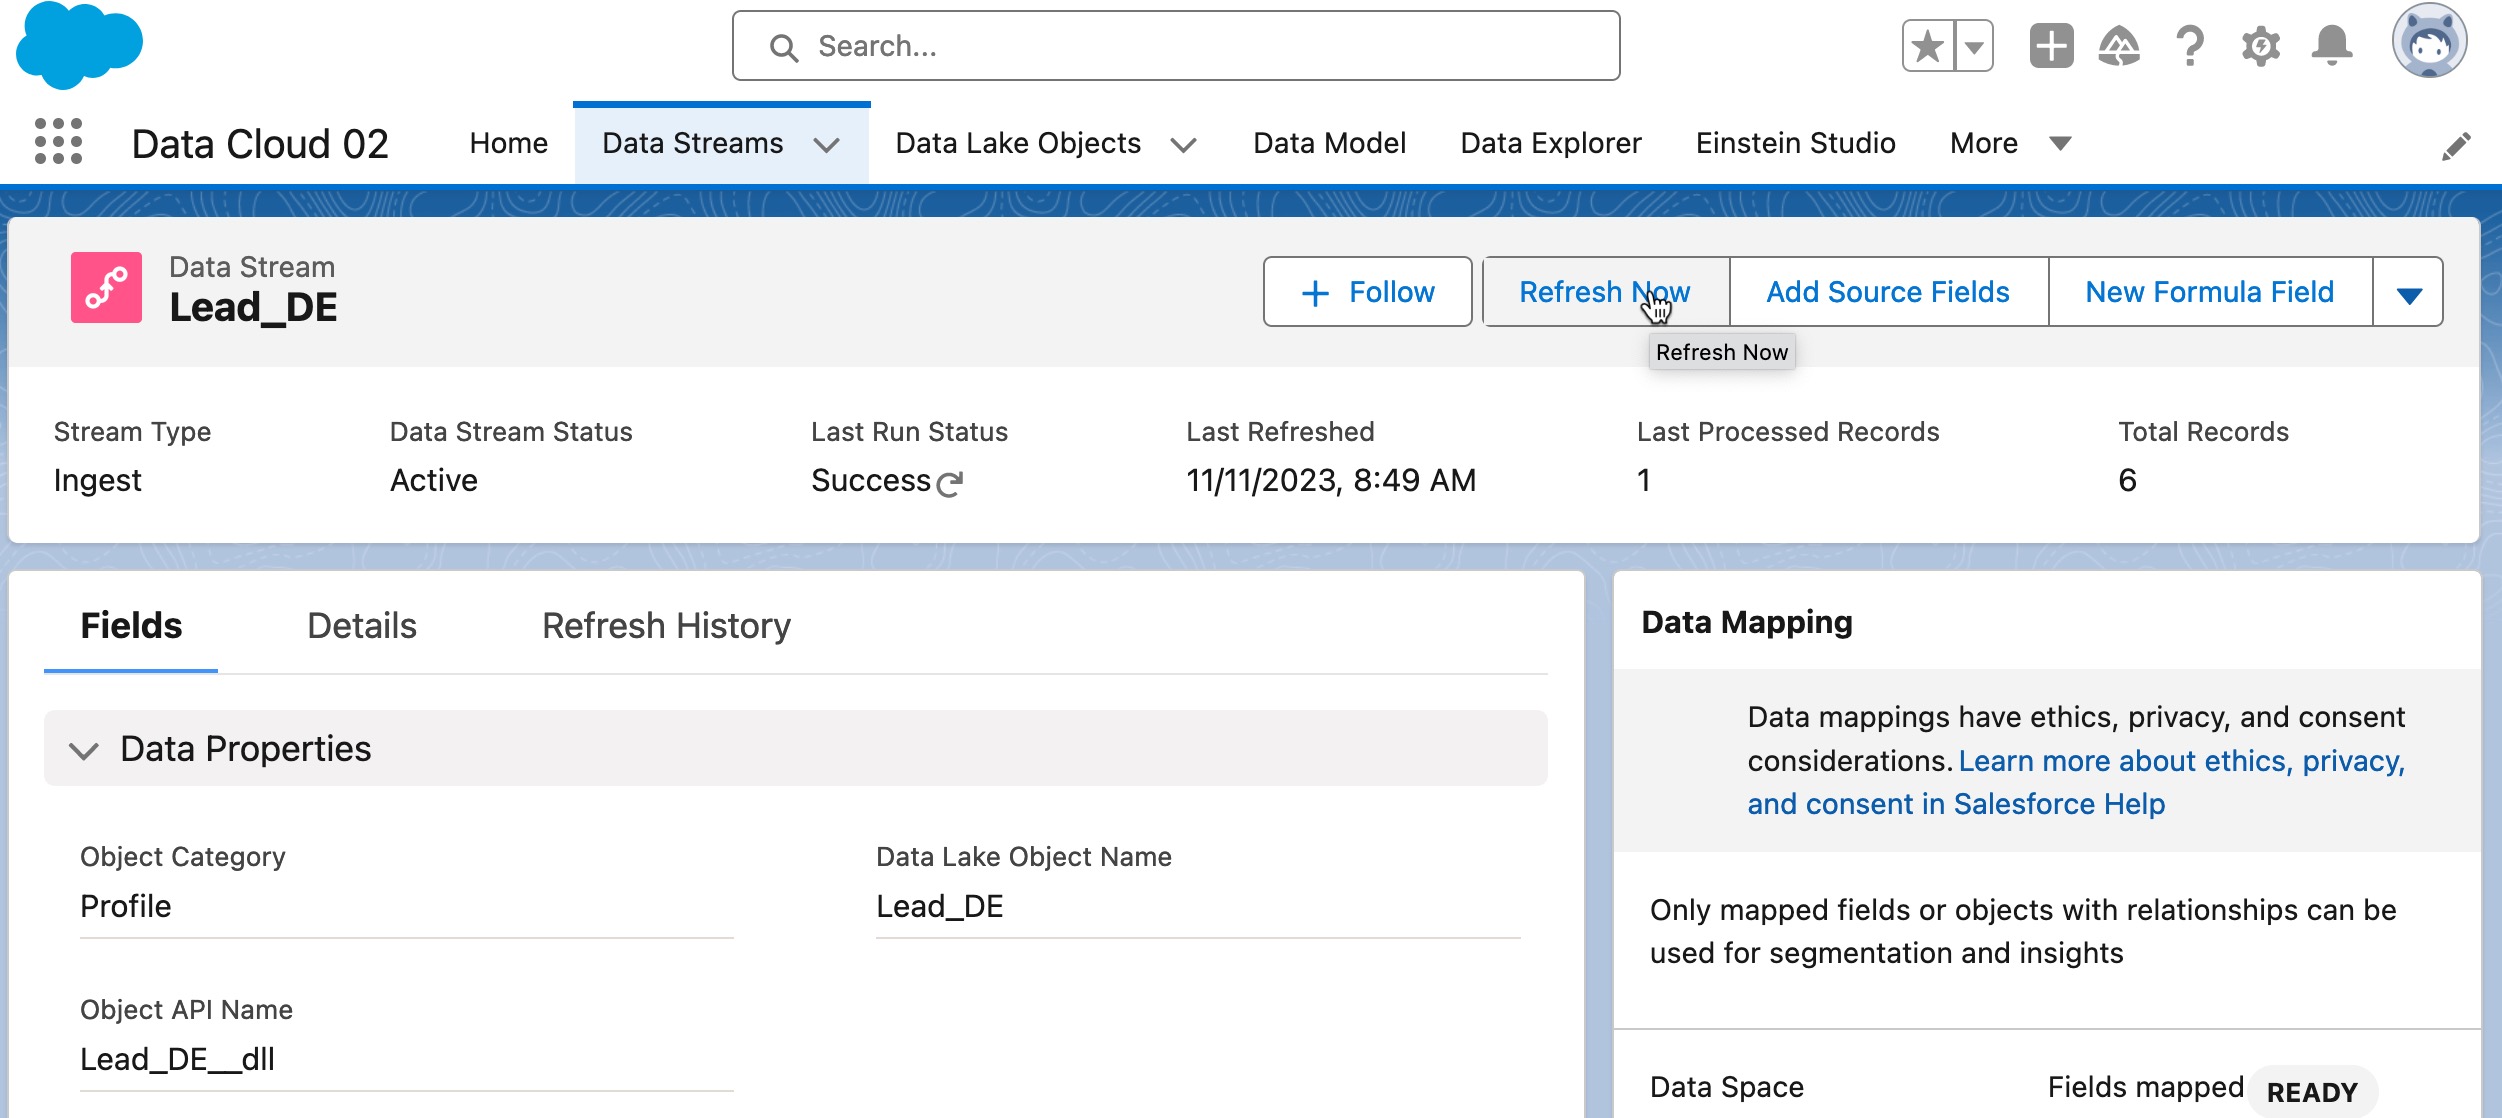Open the user profile avatar
This screenshot has width=2502, height=1118.
(2429, 41)
